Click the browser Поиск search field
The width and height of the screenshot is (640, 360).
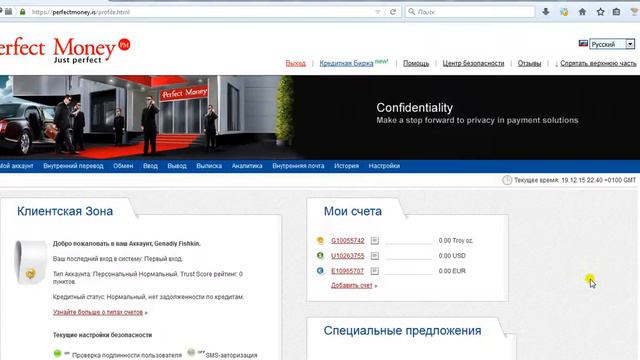(470, 12)
